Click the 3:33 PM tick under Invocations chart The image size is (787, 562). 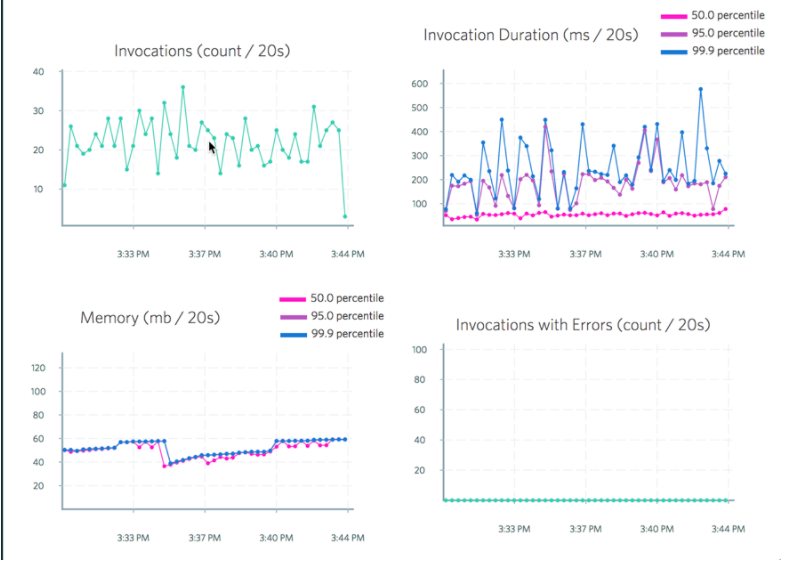[132, 255]
